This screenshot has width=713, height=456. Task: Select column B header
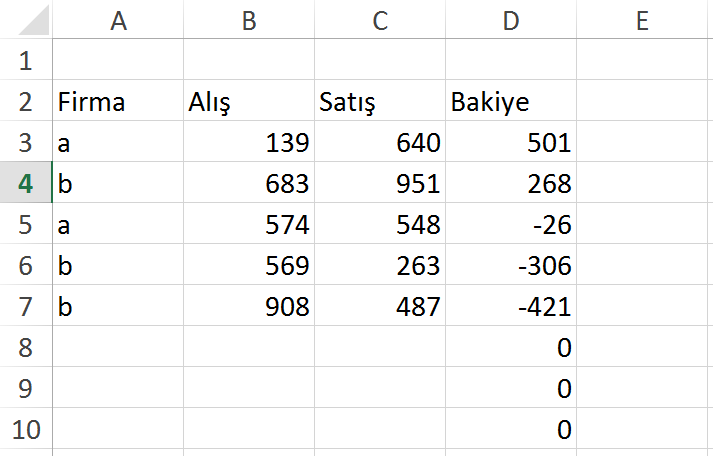pos(248,20)
